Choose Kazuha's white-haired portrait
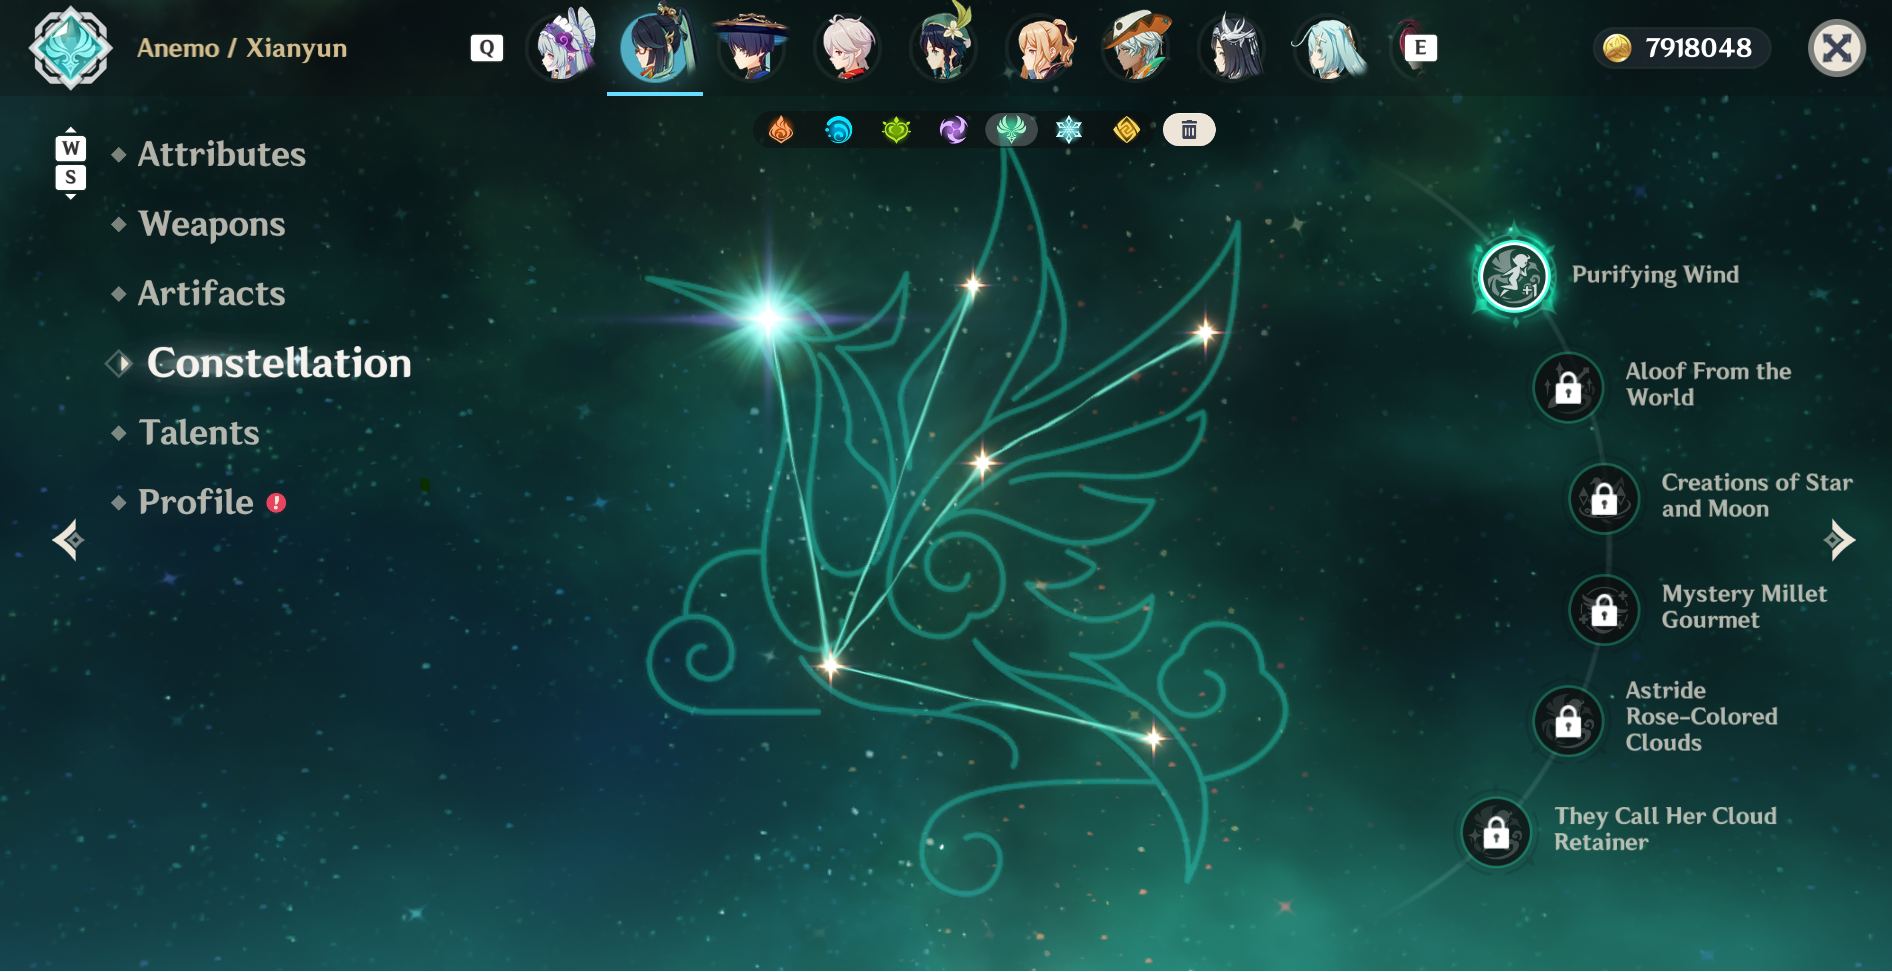Image resolution: width=1892 pixels, height=972 pixels. (x=848, y=47)
